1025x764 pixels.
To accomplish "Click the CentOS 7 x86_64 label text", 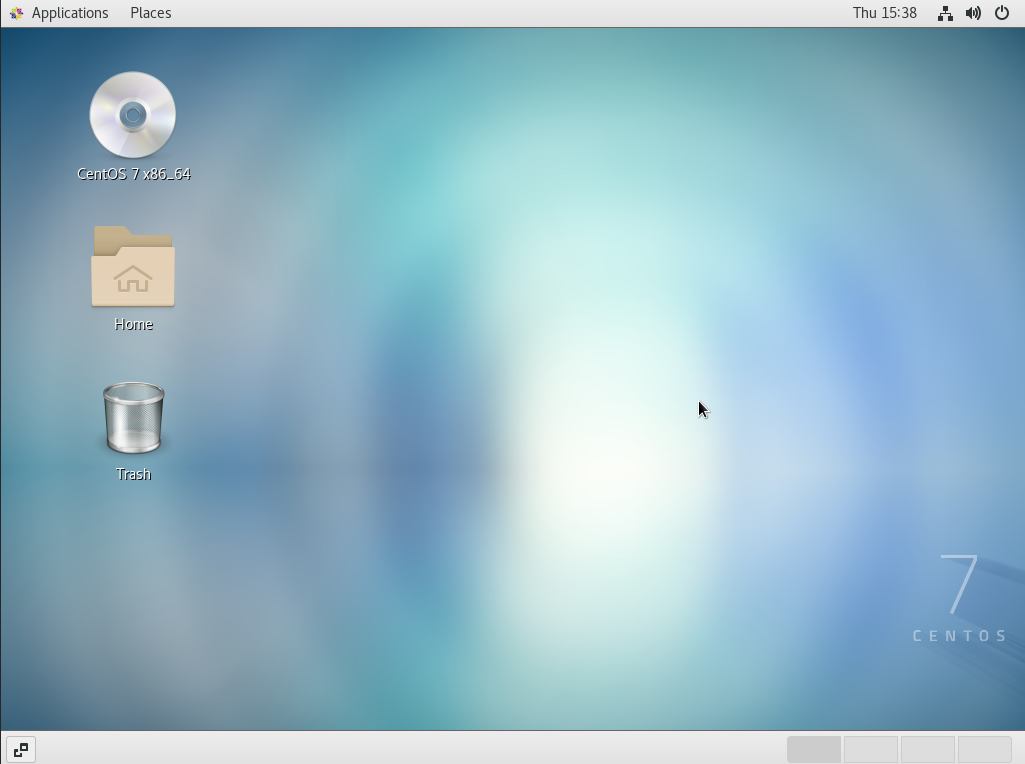I will pyautogui.click(x=133, y=173).
